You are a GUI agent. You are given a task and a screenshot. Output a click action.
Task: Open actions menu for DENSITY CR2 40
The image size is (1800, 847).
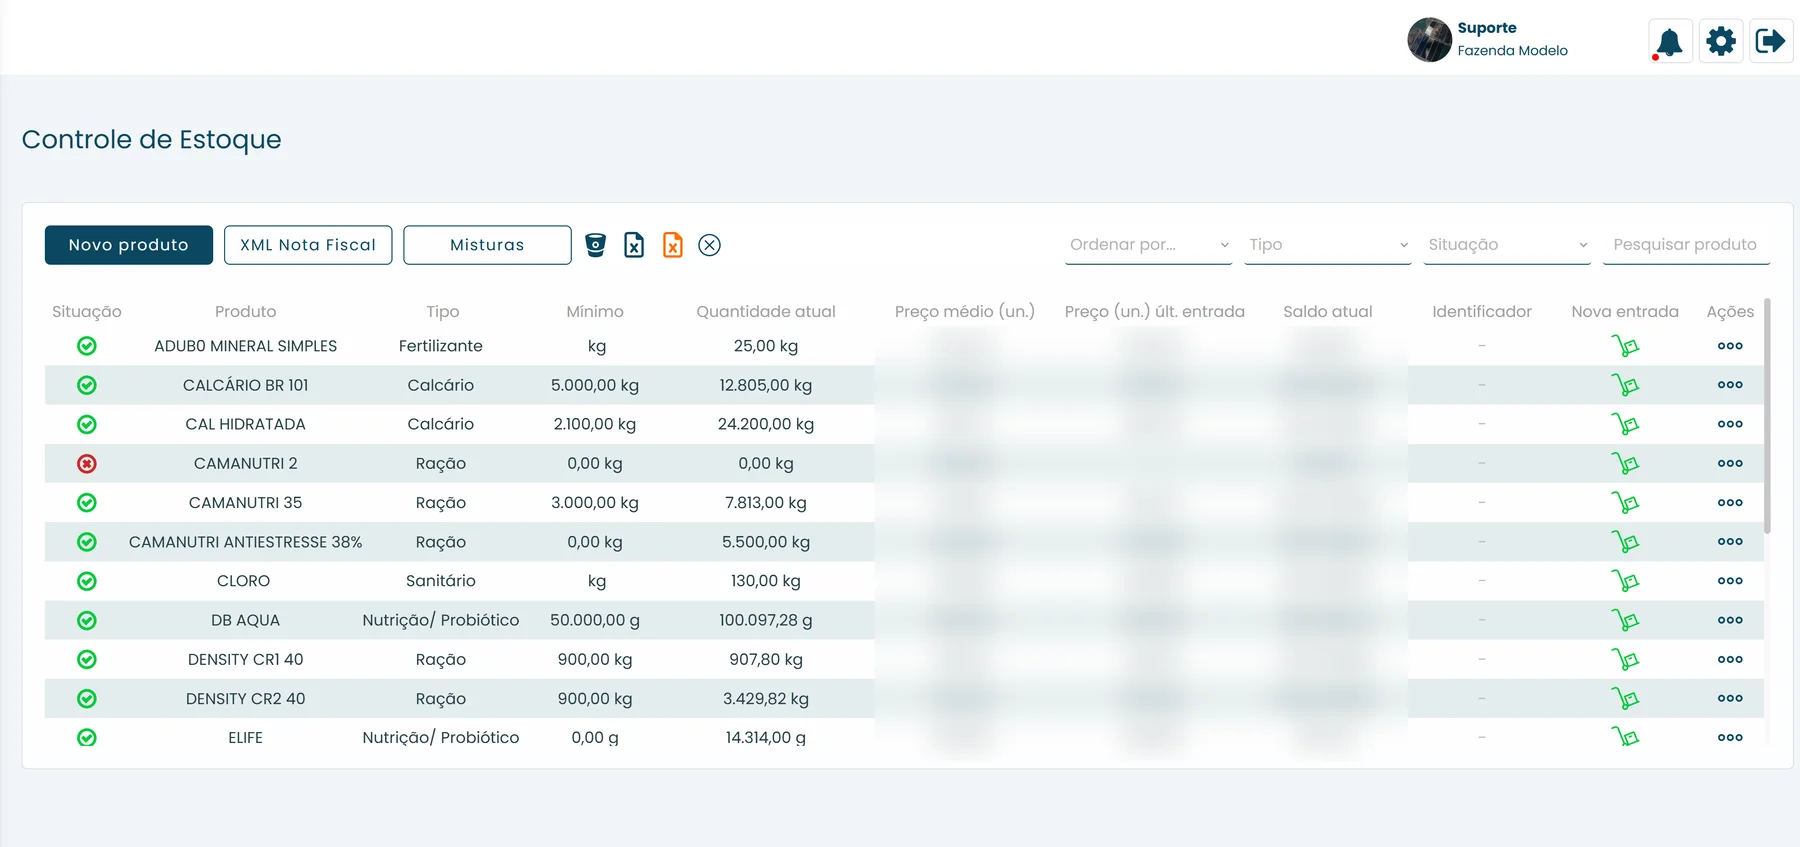[x=1730, y=698]
